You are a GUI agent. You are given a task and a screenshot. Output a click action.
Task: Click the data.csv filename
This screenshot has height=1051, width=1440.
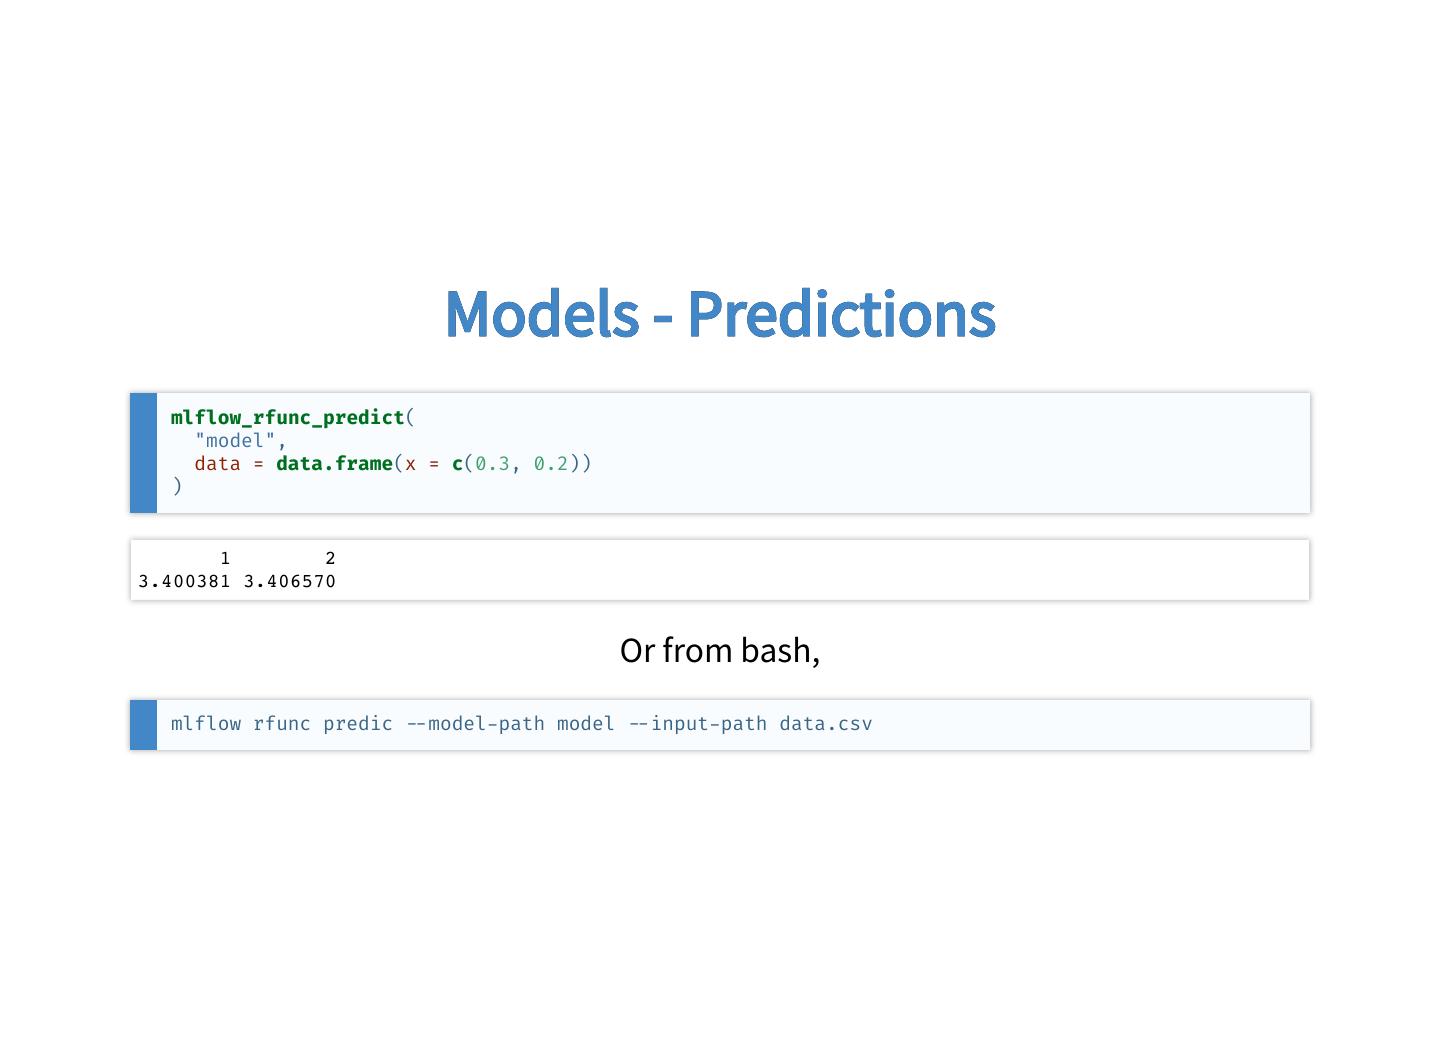tap(826, 724)
